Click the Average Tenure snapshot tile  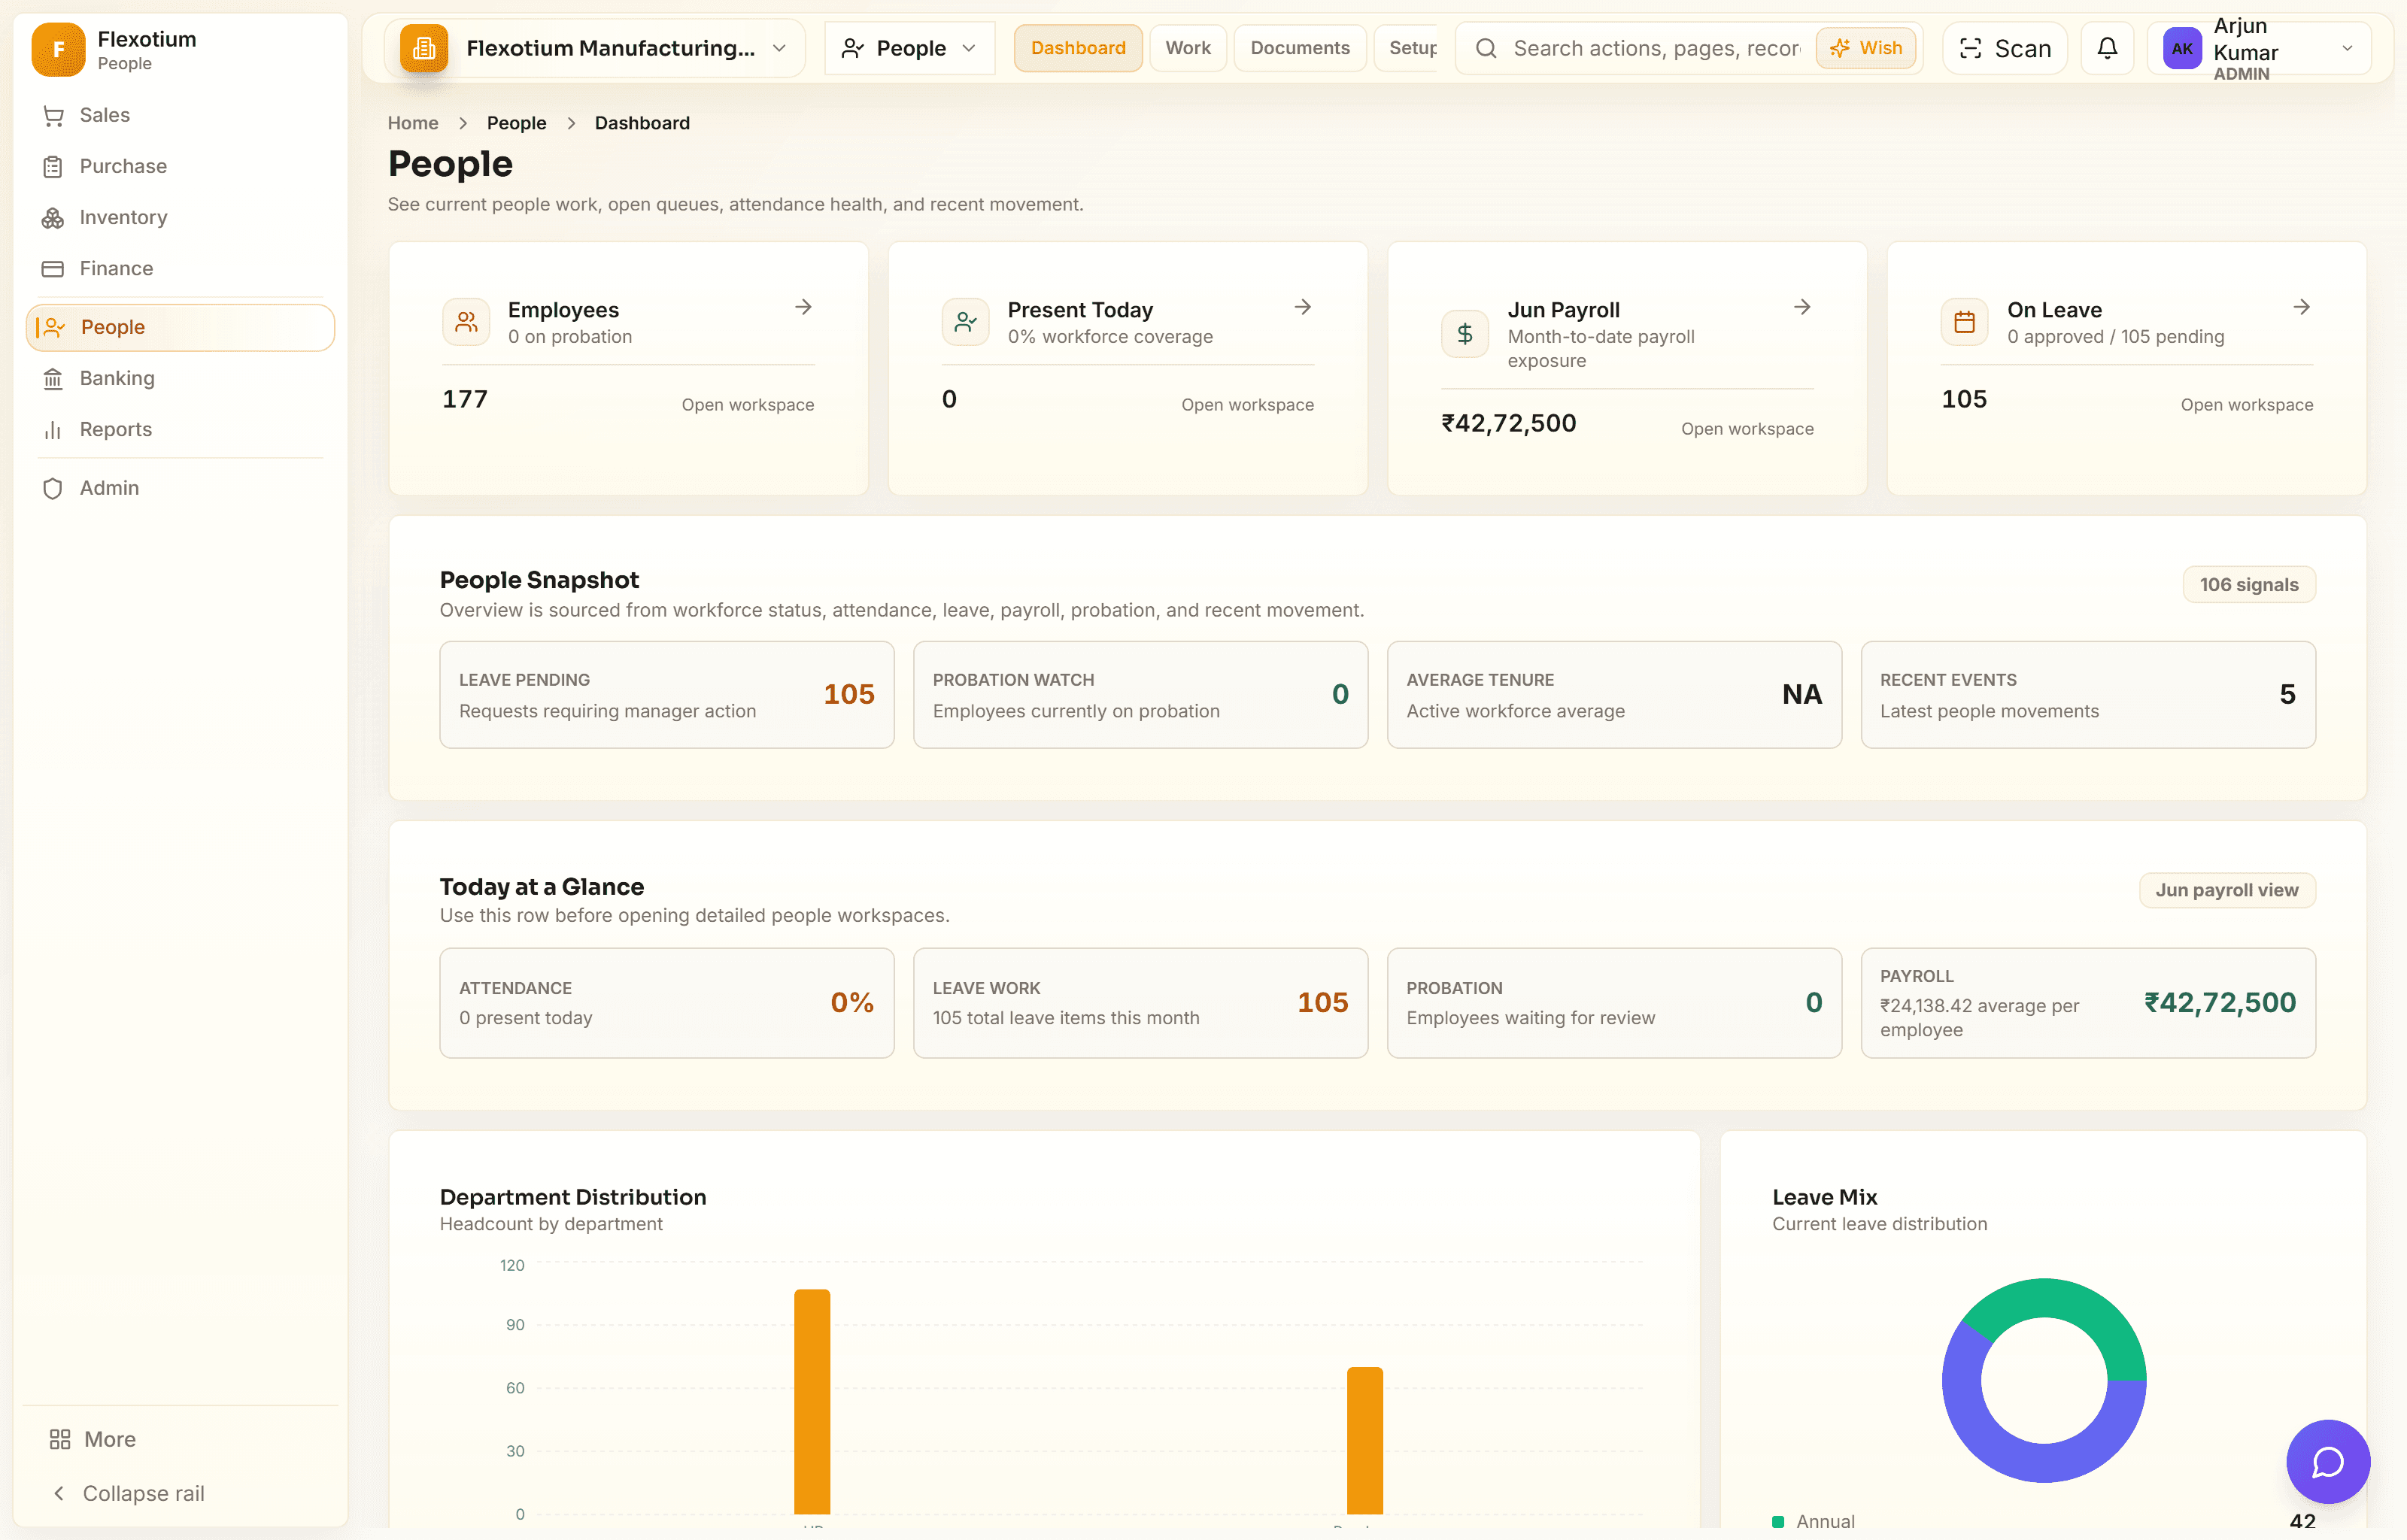(1614, 695)
